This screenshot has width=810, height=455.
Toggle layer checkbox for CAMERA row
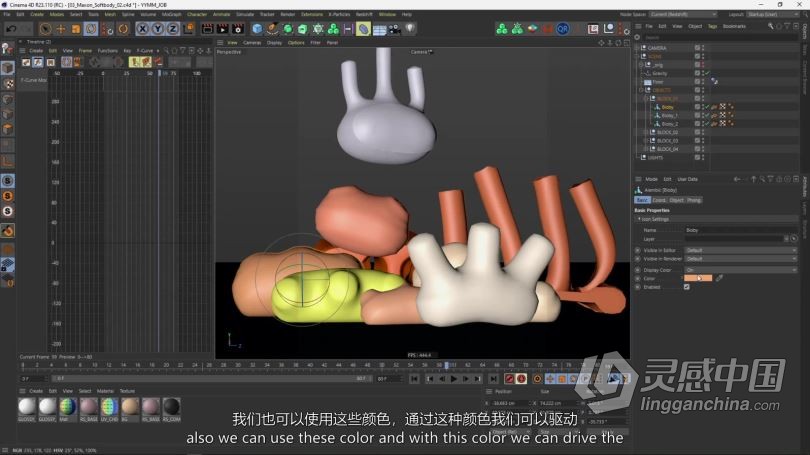(697, 48)
